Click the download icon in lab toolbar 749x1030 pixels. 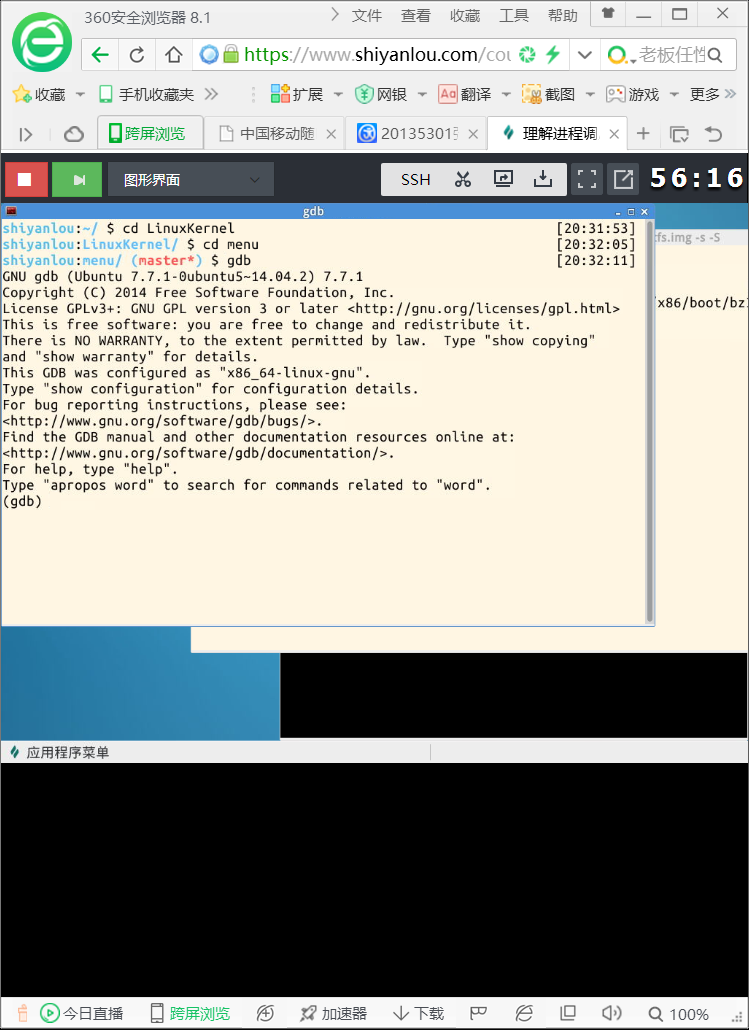coord(543,179)
